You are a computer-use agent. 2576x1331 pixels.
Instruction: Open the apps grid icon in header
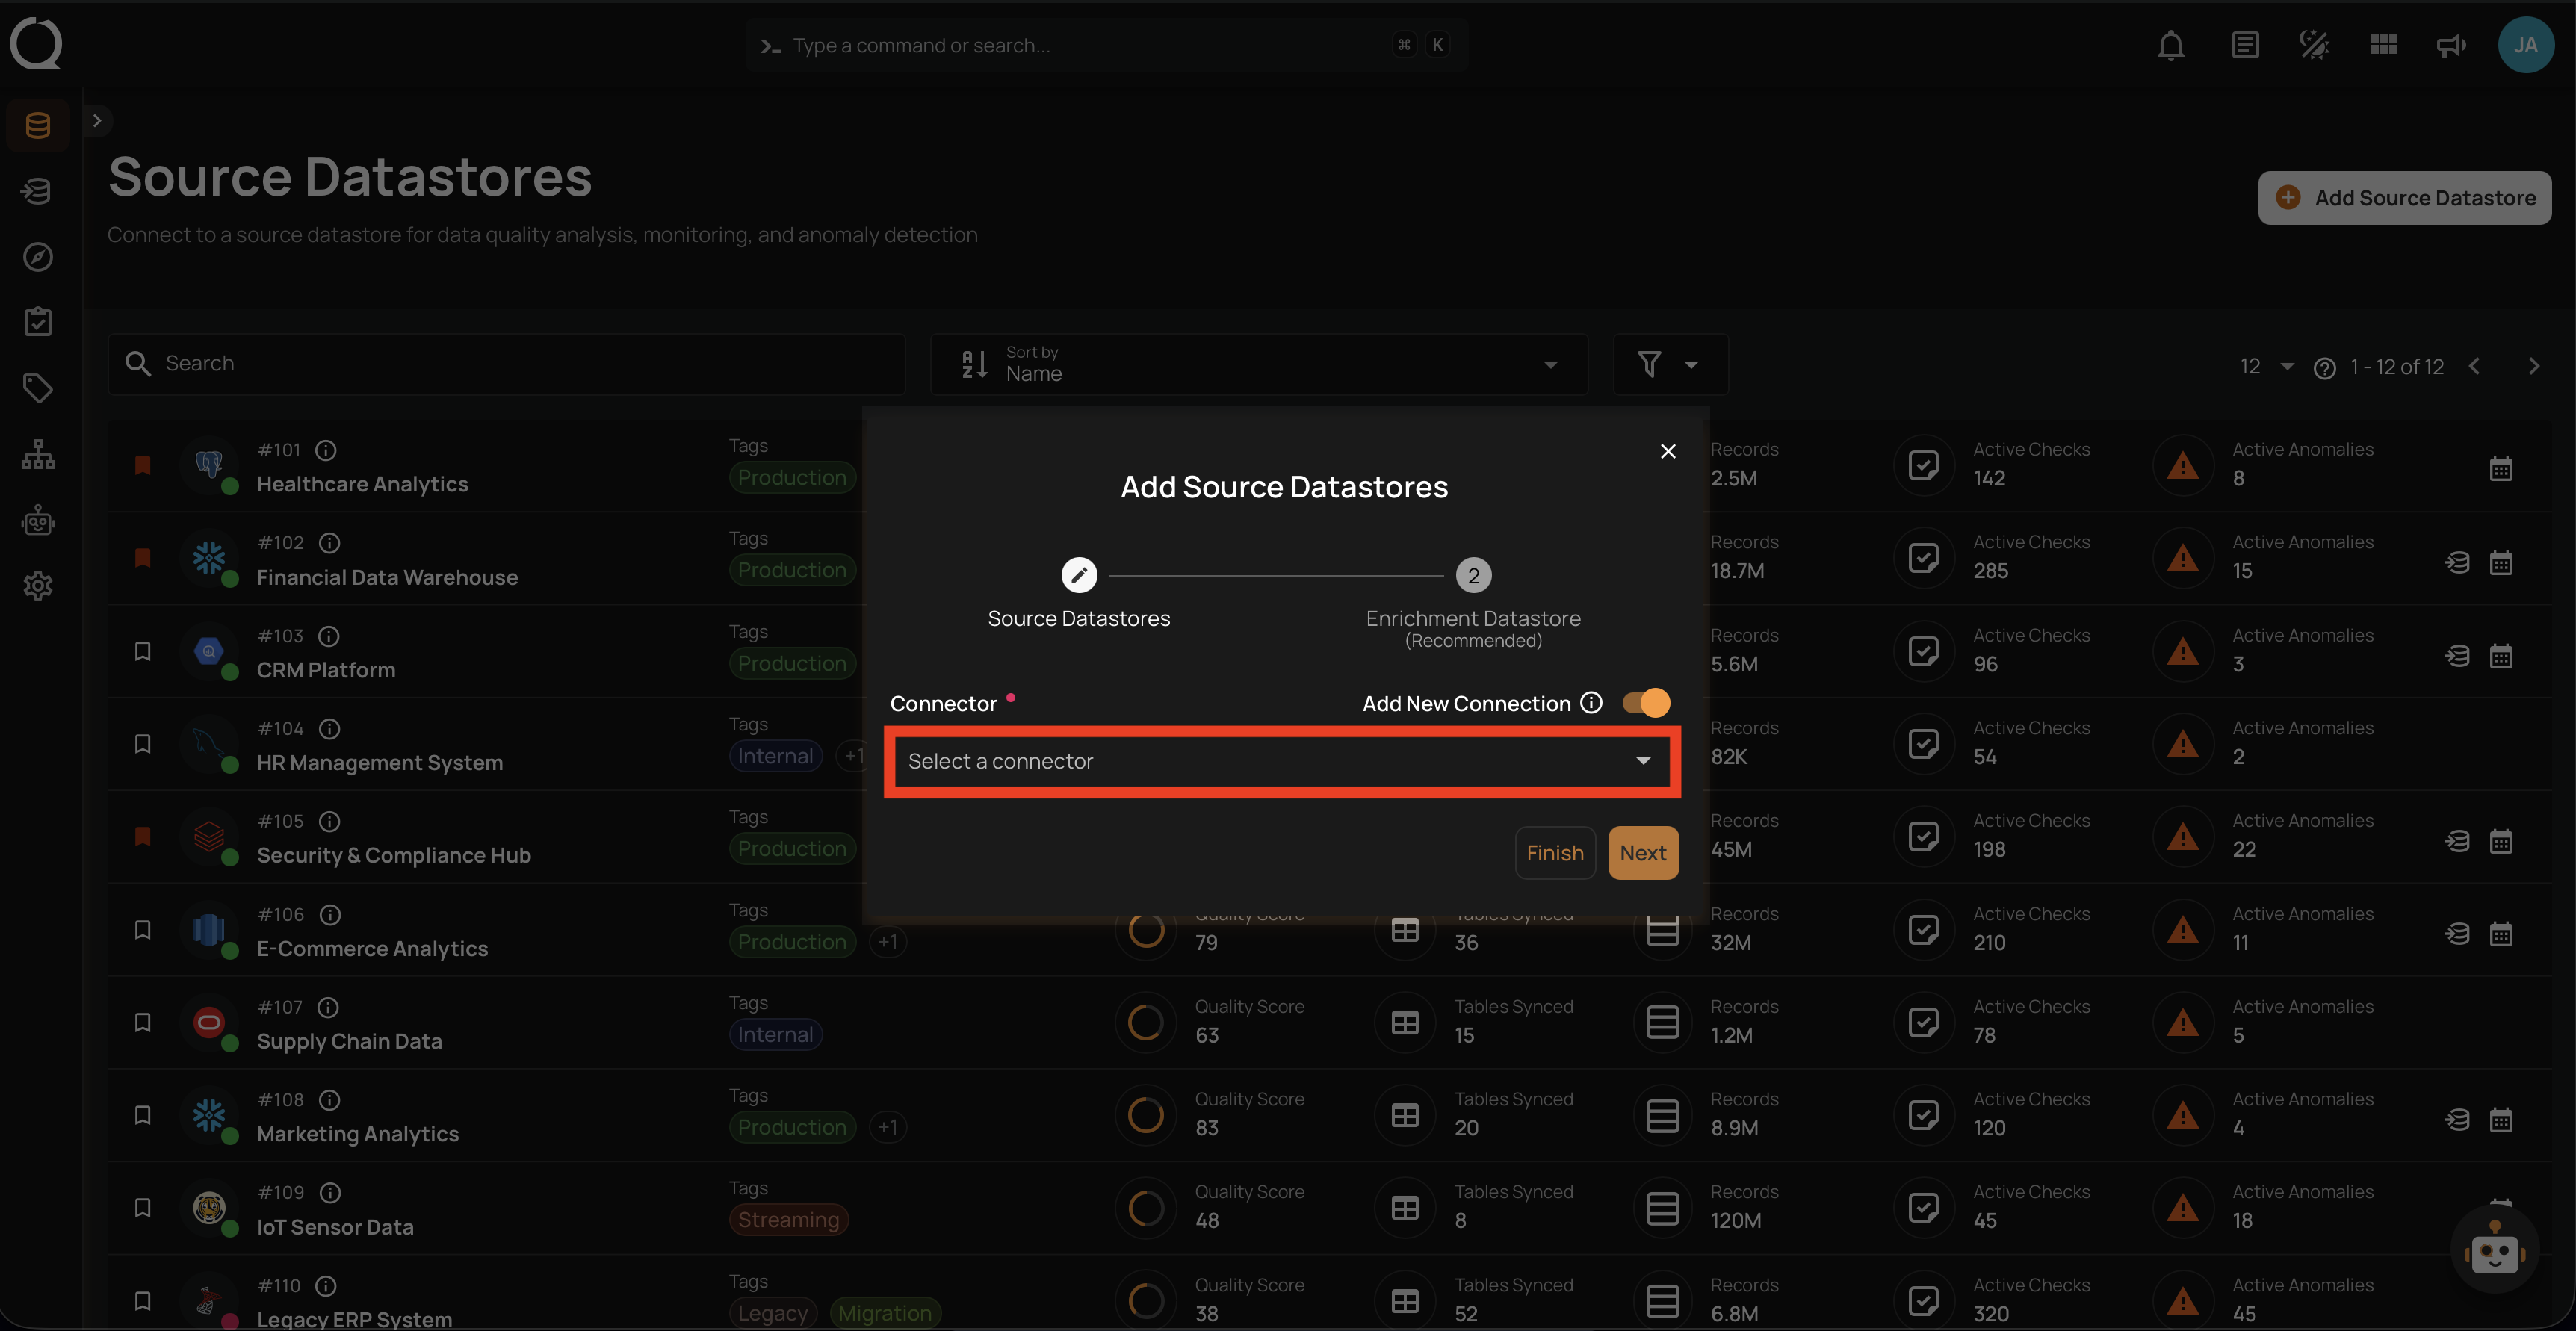(x=2383, y=46)
